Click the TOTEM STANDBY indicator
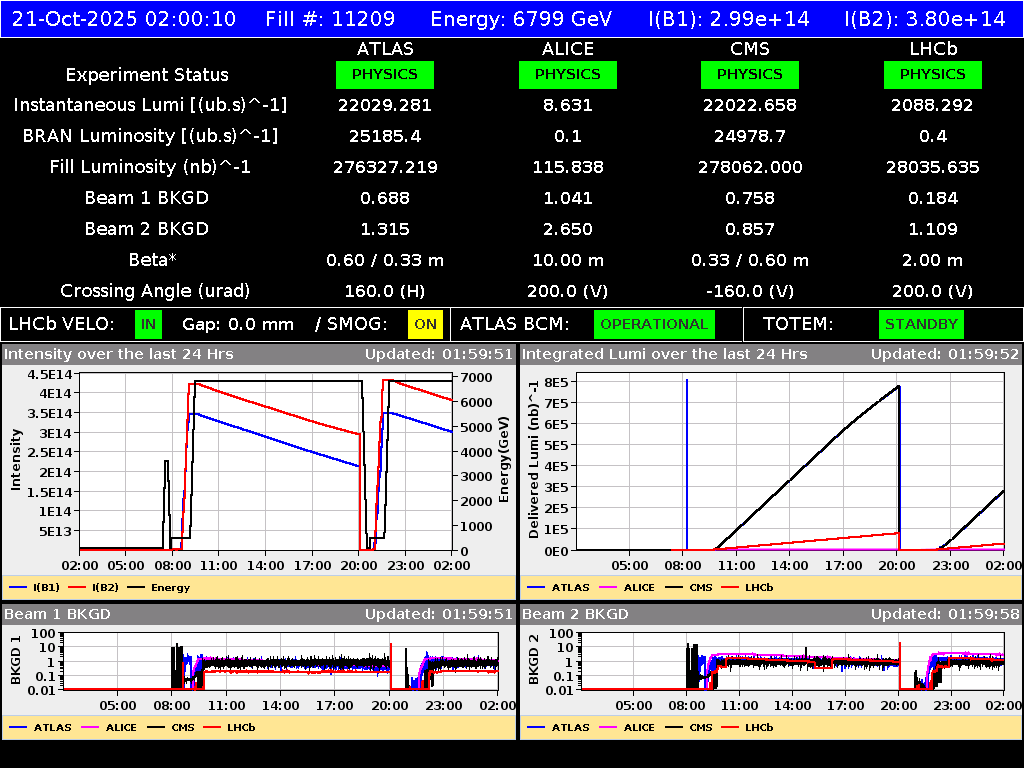This screenshot has width=1024, height=768. coord(920,324)
